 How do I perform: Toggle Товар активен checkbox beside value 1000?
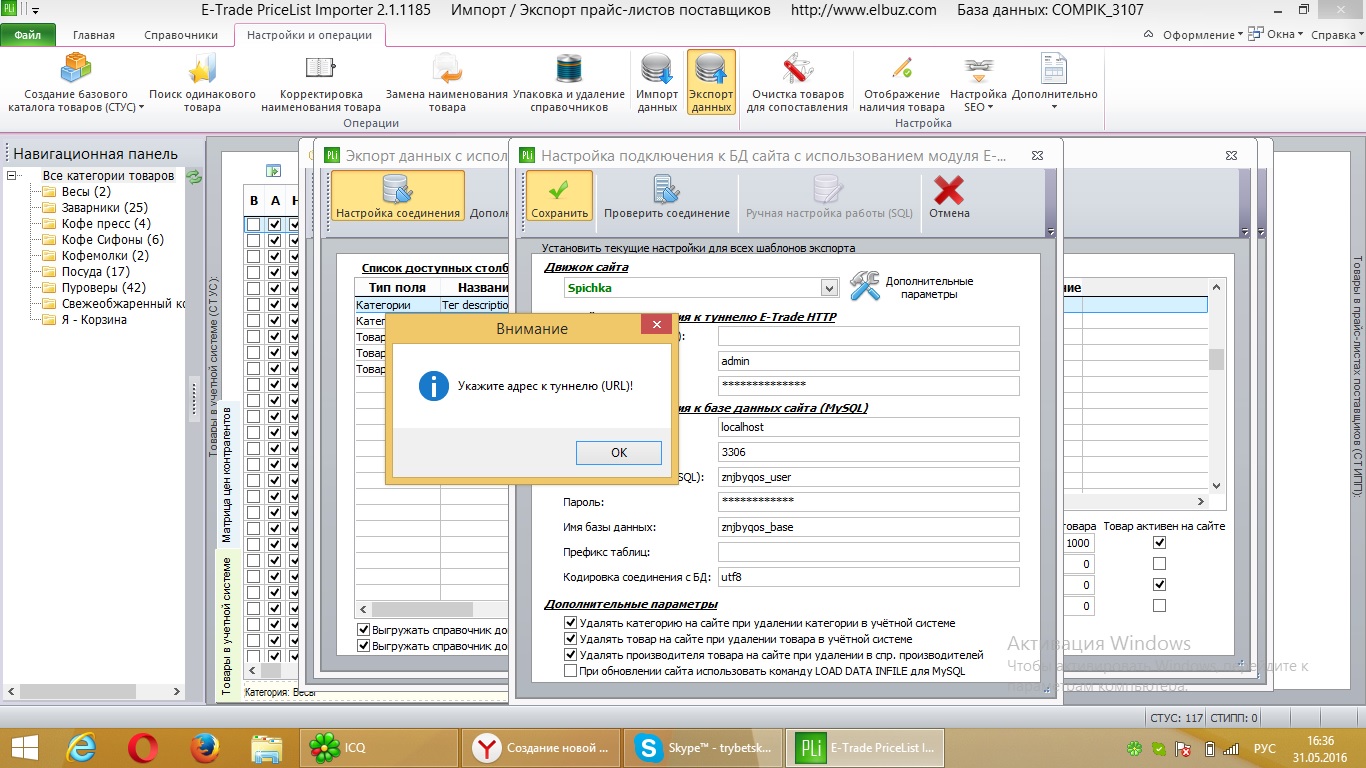click(1159, 542)
